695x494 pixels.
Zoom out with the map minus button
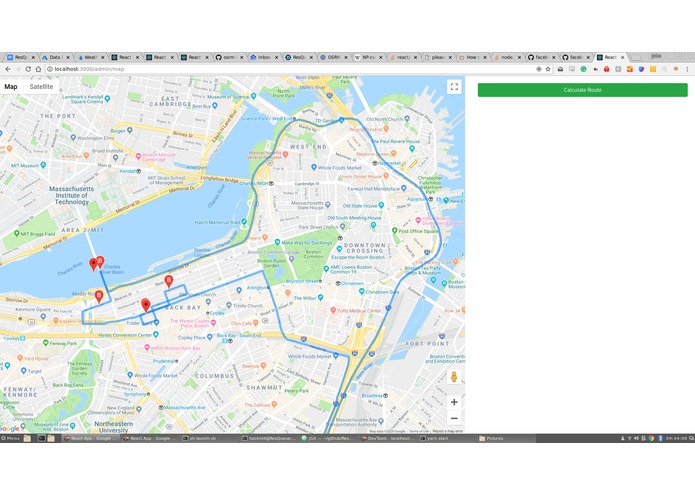[454, 418]
